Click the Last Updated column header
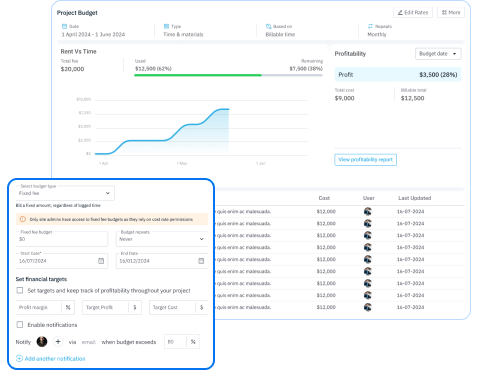Image resolution: width=484 pixels, height=370 pixels. point(415,198)
